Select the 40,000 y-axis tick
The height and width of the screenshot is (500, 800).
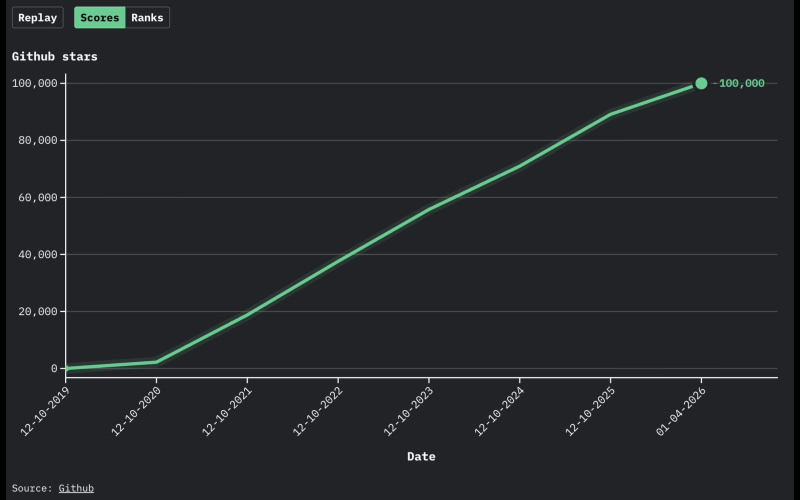click(x=35, y=255)
